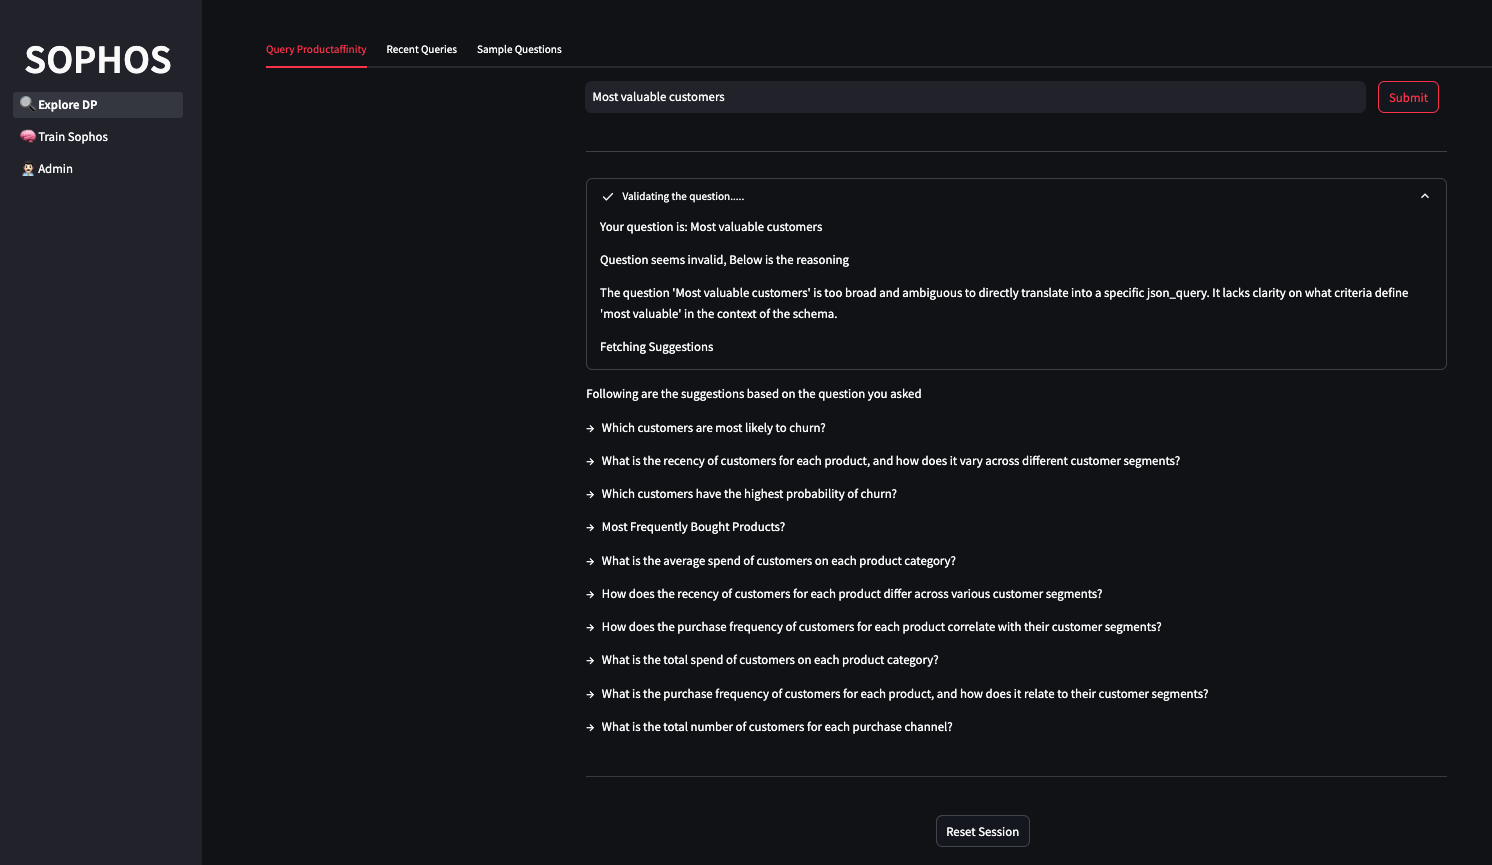
Task: Go to the Train Sophos page
Action: tap(98, 137)
